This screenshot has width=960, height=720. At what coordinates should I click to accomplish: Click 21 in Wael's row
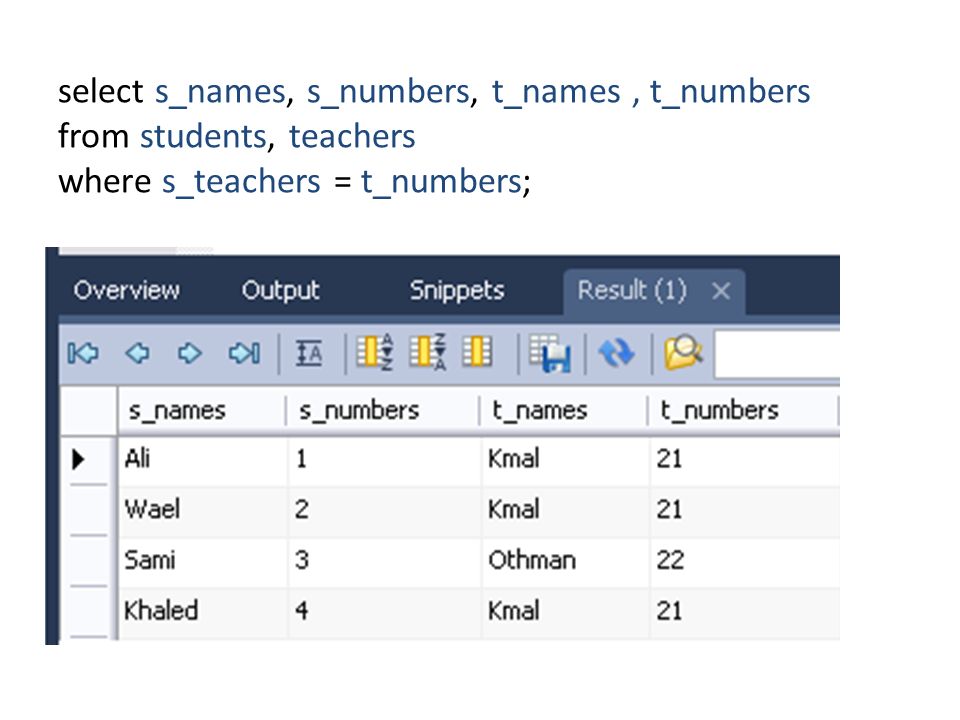[745, 510]
